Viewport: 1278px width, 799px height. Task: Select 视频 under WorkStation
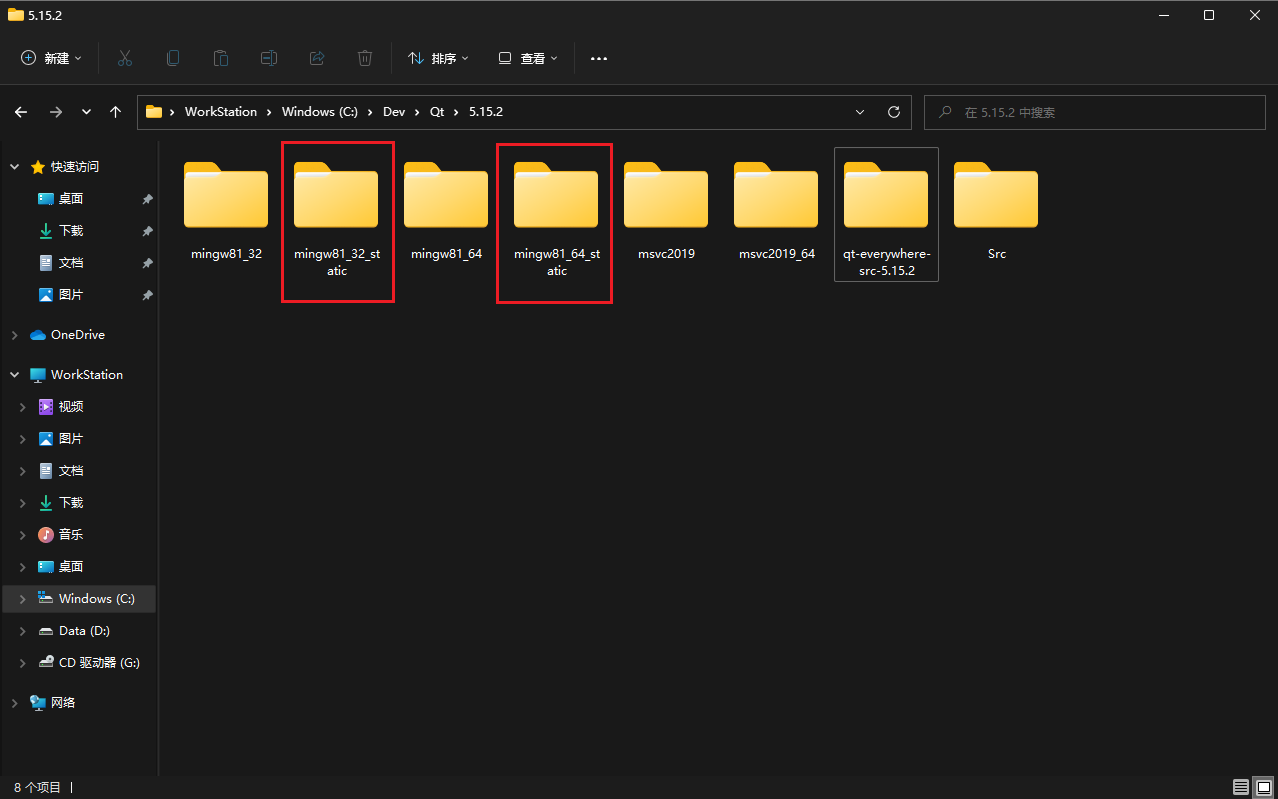[x=71, y=406]
